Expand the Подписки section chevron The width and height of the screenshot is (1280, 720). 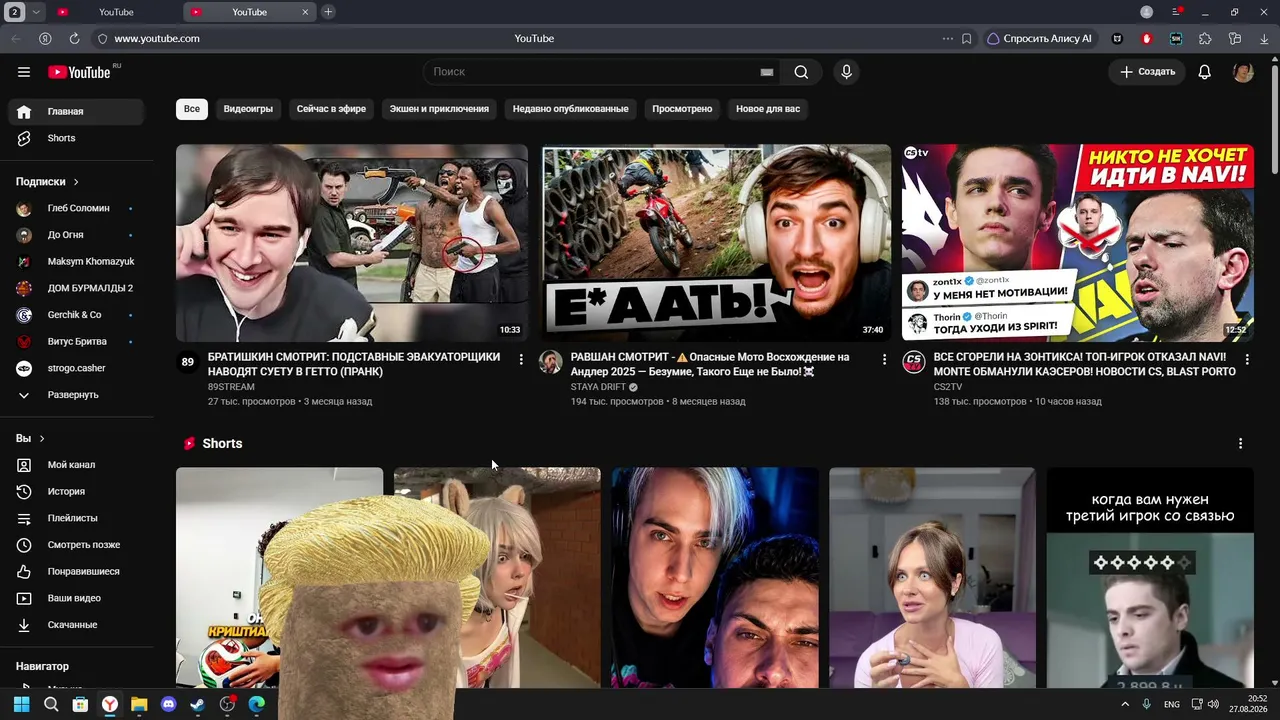pos(76,182)
